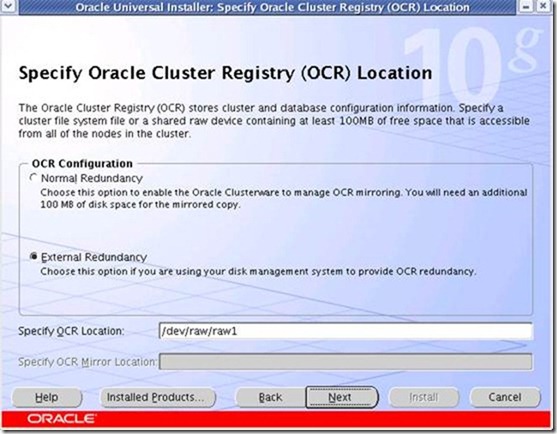Click the installer window title bar text

tap(272, 7)
